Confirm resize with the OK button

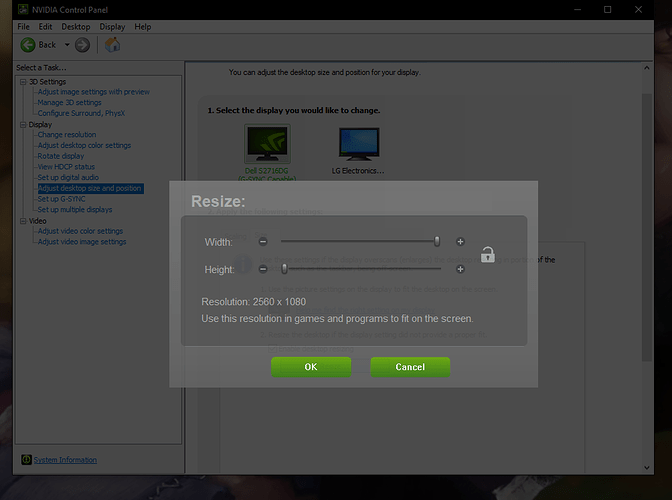pyautogui.click(x=311, y=367)
